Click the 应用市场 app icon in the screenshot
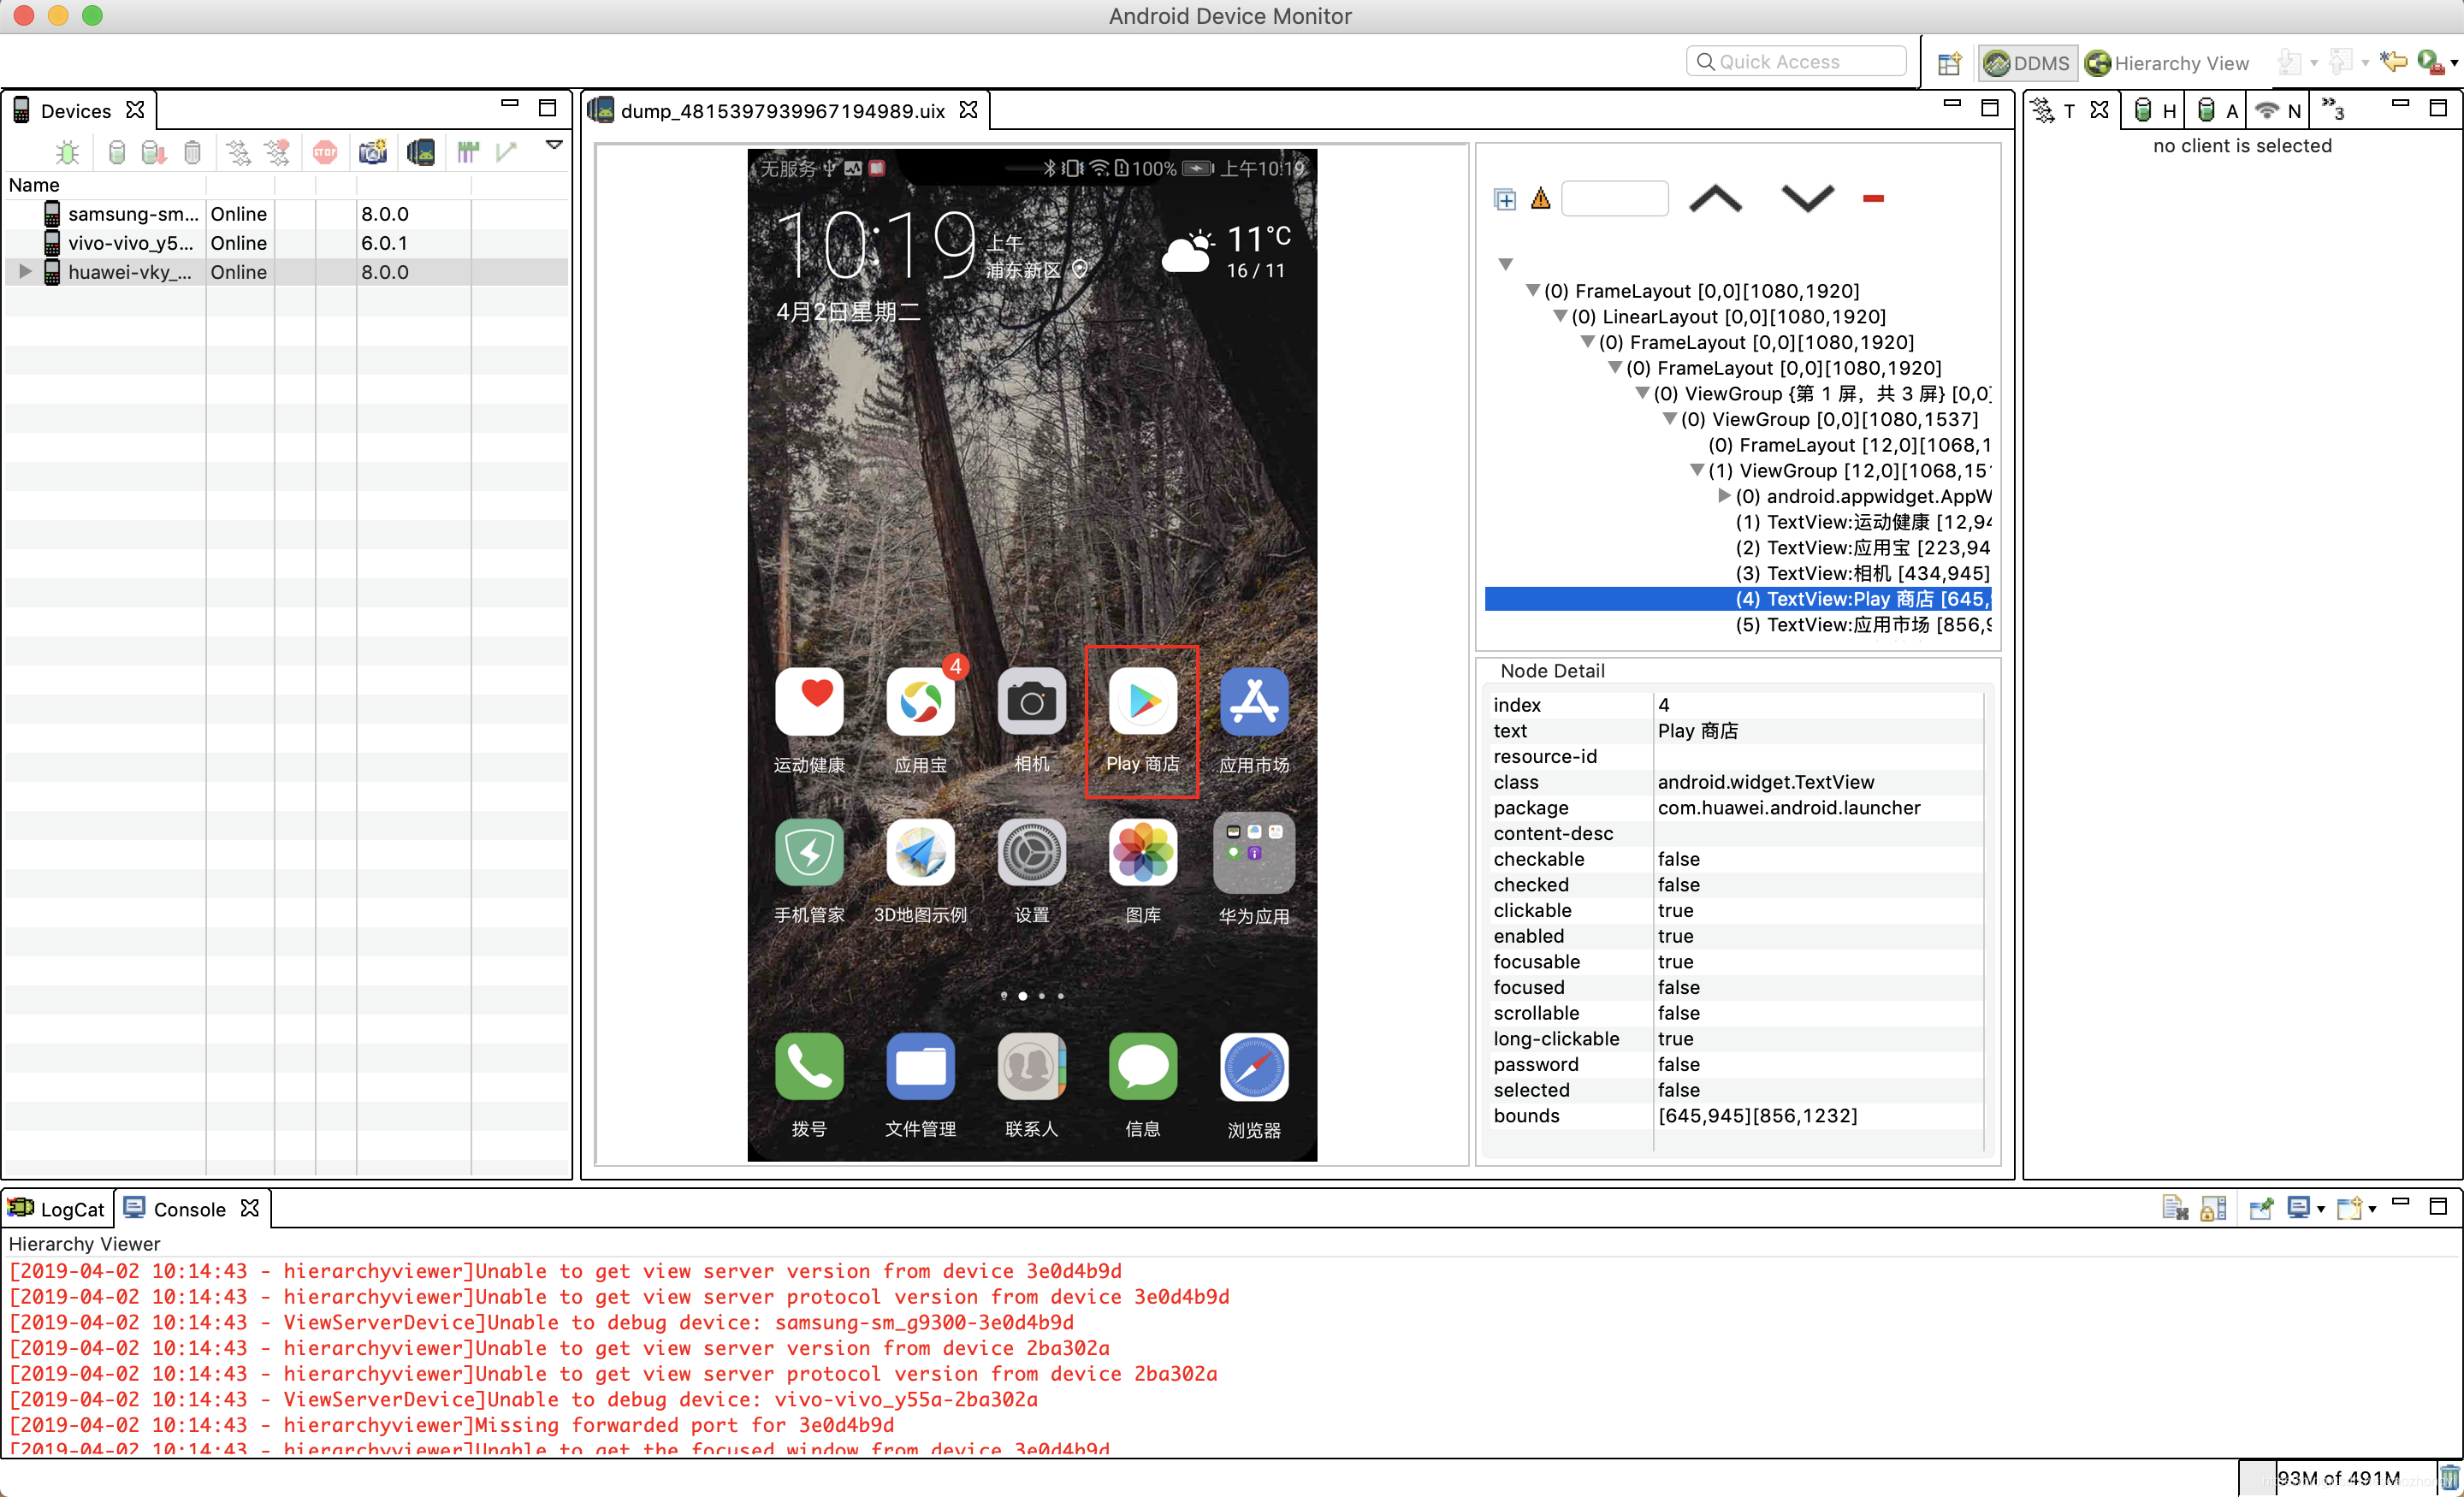This screenshot has width=2464, height=1497. pos(1254,701)
